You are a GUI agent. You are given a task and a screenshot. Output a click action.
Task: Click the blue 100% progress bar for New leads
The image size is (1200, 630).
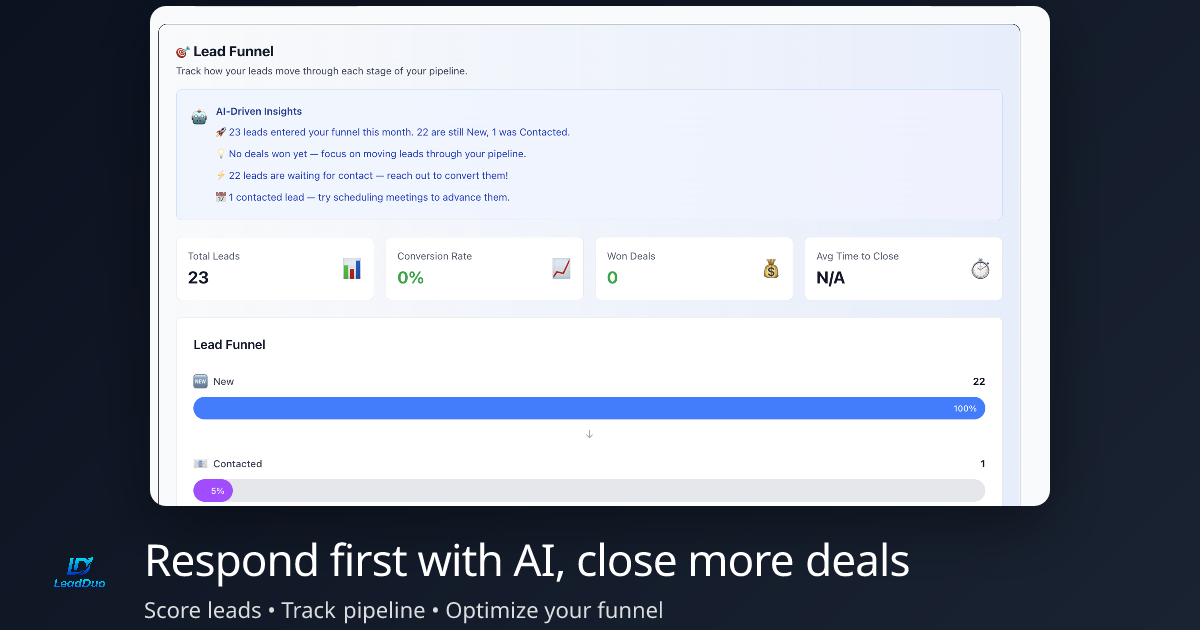(589, 408)
